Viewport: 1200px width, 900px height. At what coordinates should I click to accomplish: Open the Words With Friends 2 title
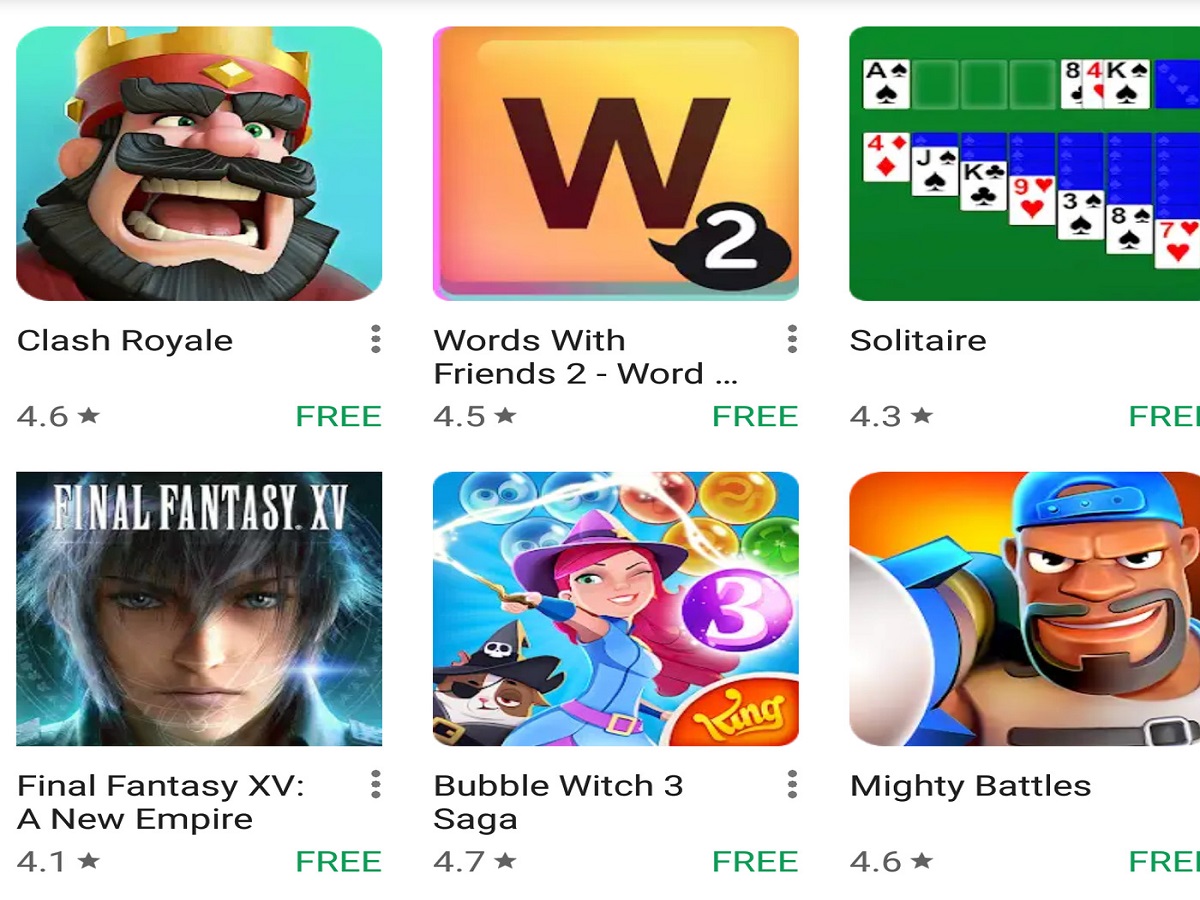585,357
